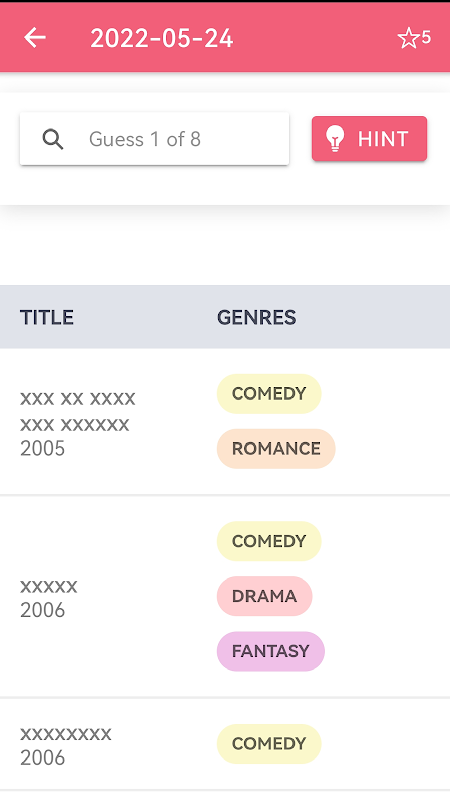Select the masked 2005 movie title
Image resolution: width=450 pixels, height=800 pixels.
78,411
